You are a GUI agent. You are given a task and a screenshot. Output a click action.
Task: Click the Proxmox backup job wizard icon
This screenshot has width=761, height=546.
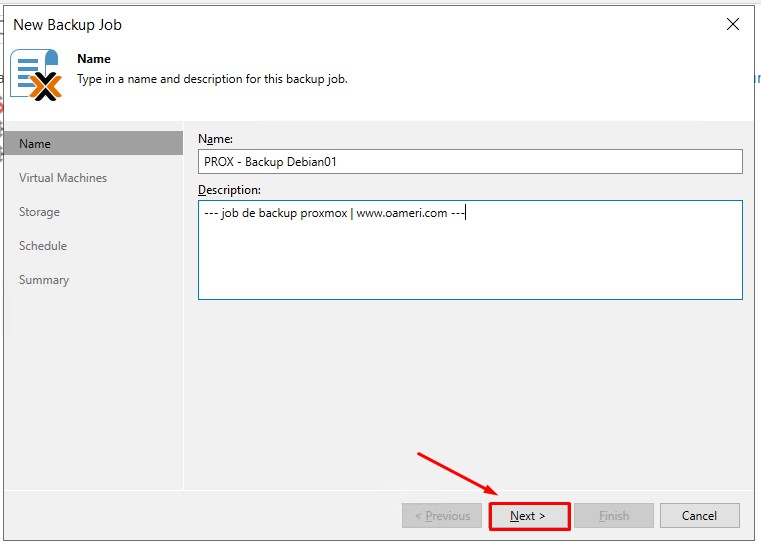click(x=36, y=75)
